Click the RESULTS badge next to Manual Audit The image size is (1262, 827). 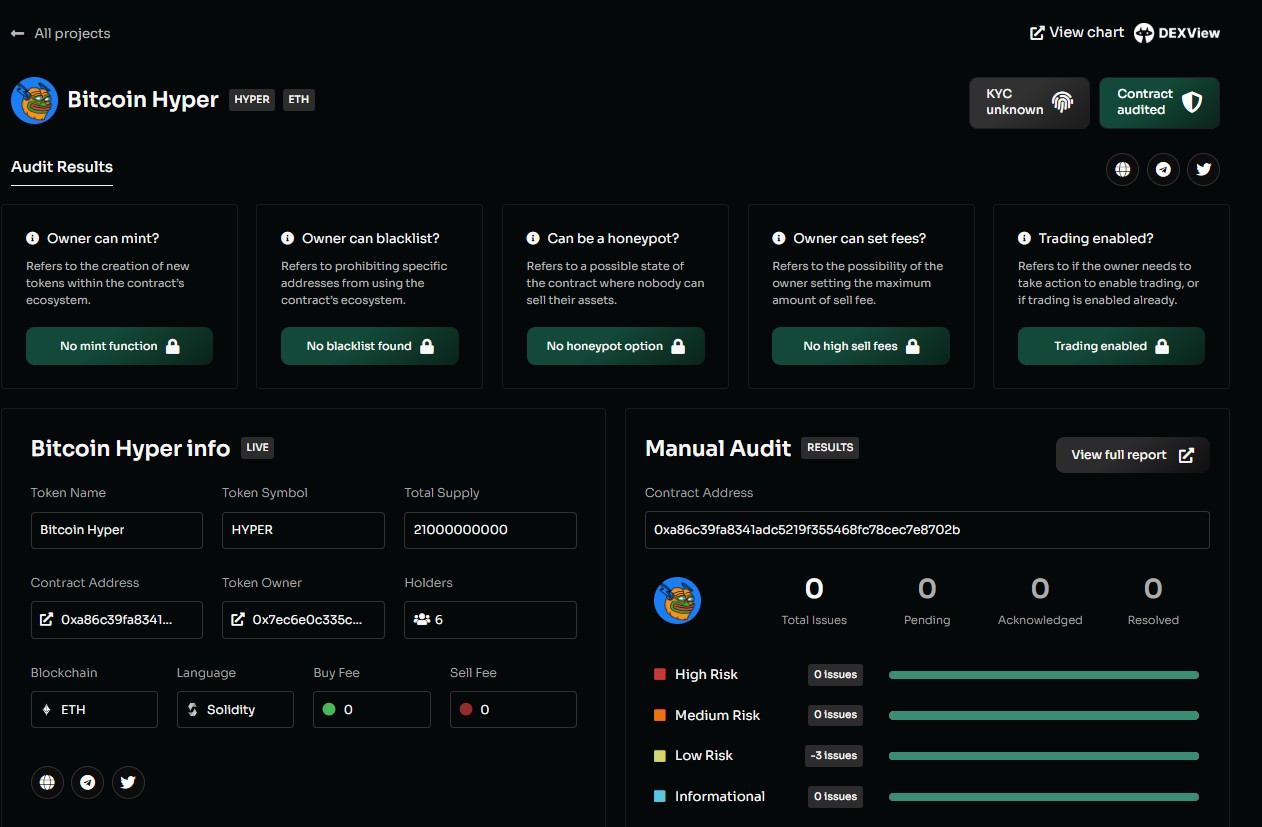tap(830, 448)
